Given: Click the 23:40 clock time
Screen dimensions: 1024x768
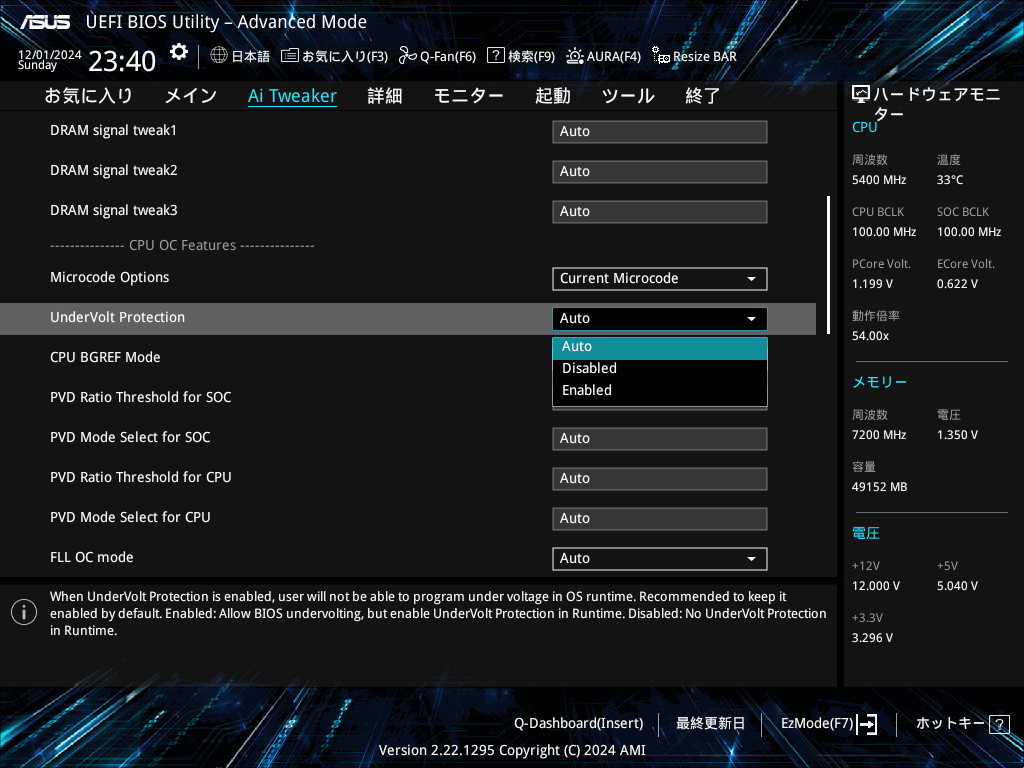Looking at the screenshot, I should click(122, 61).
